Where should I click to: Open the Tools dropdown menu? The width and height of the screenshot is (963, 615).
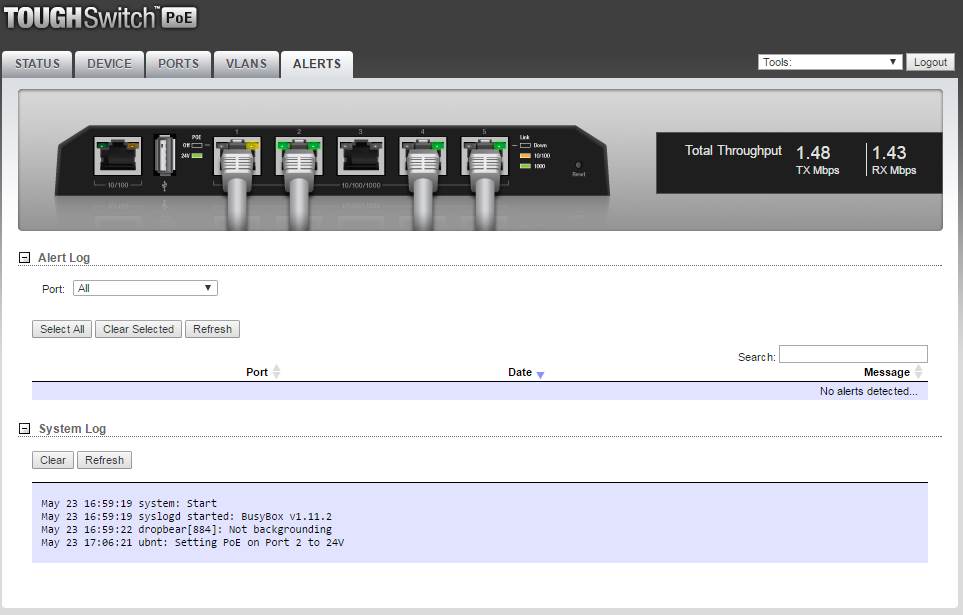[x=830, y=62]
